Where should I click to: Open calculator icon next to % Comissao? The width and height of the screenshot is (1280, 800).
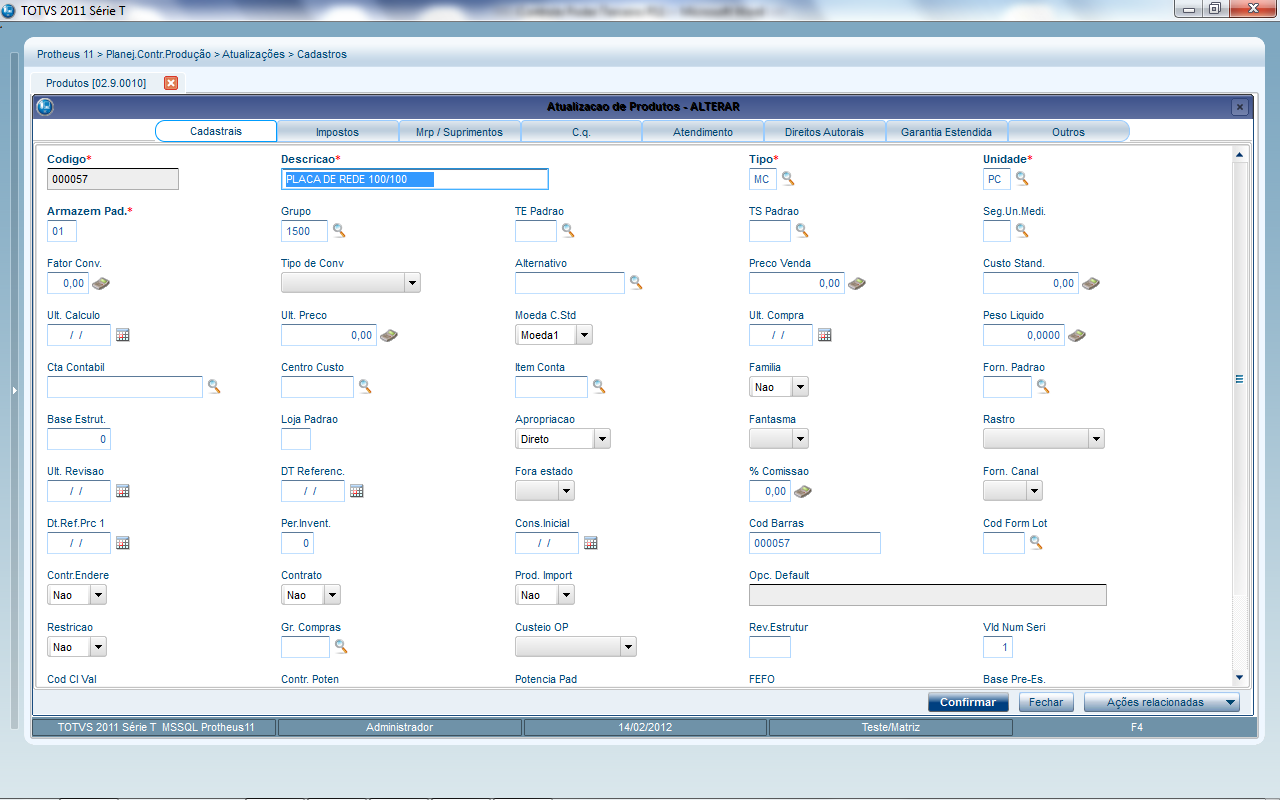click(803, 491)
